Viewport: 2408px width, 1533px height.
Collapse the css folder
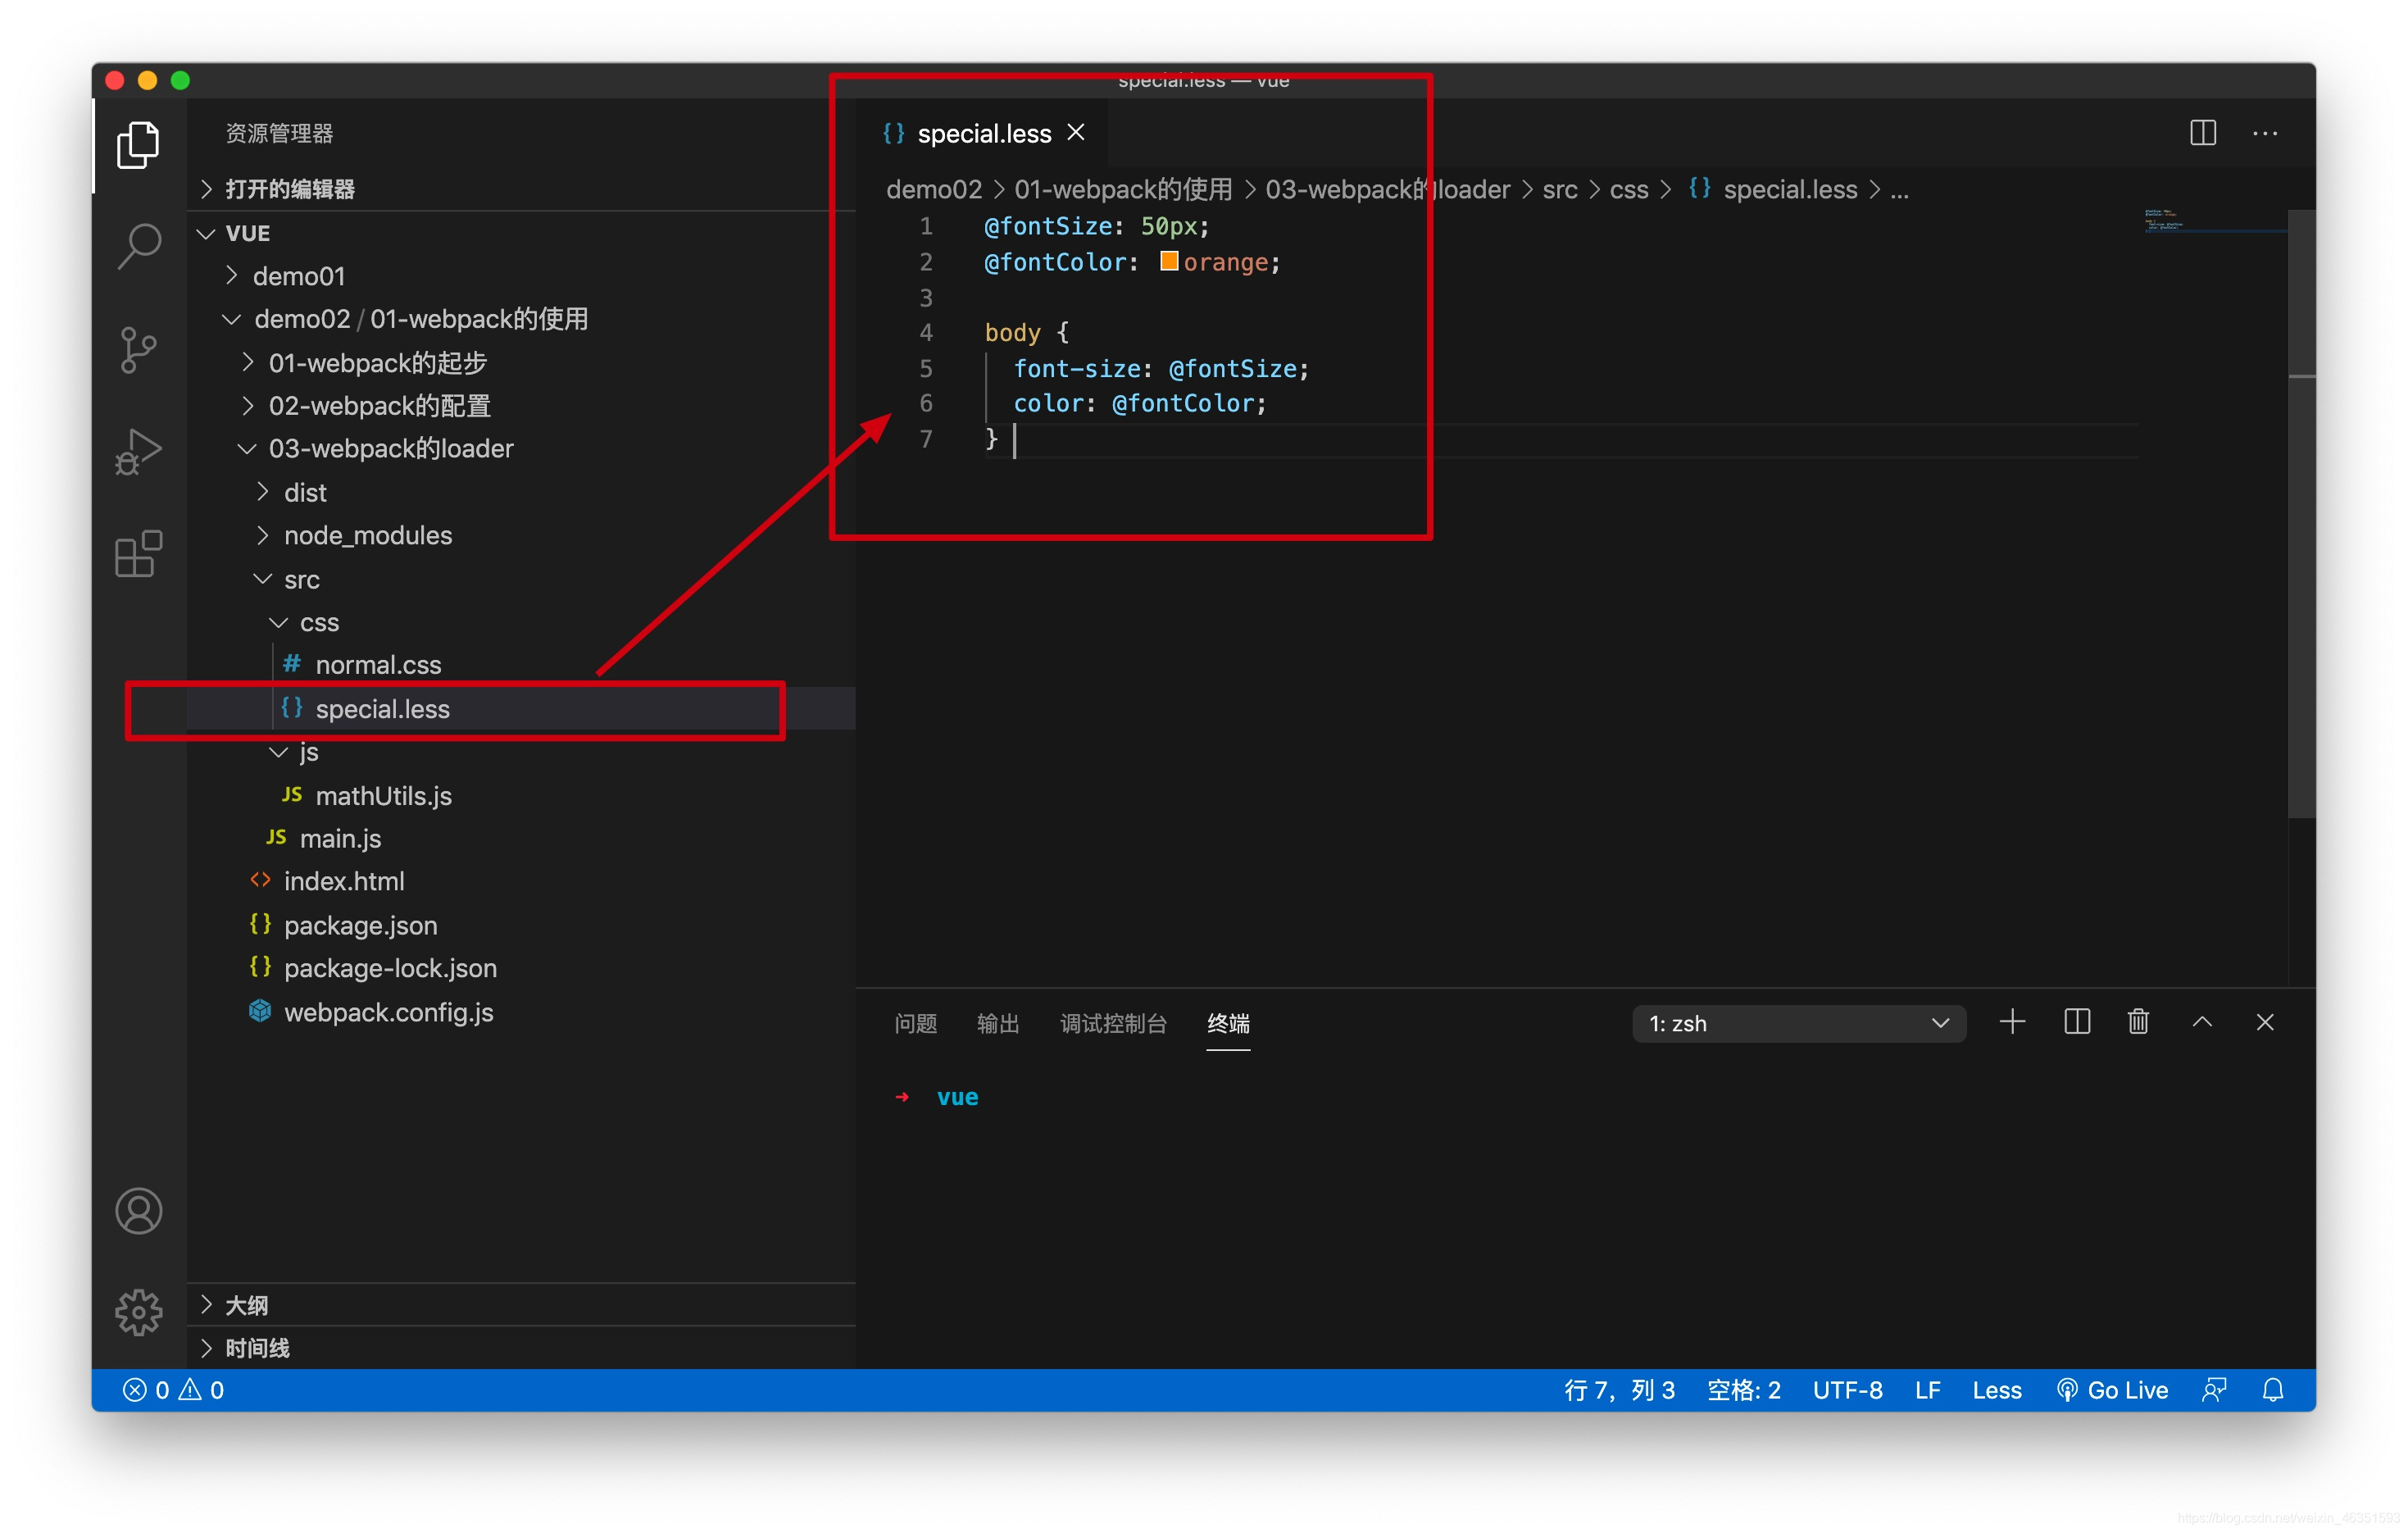point(520,623)
